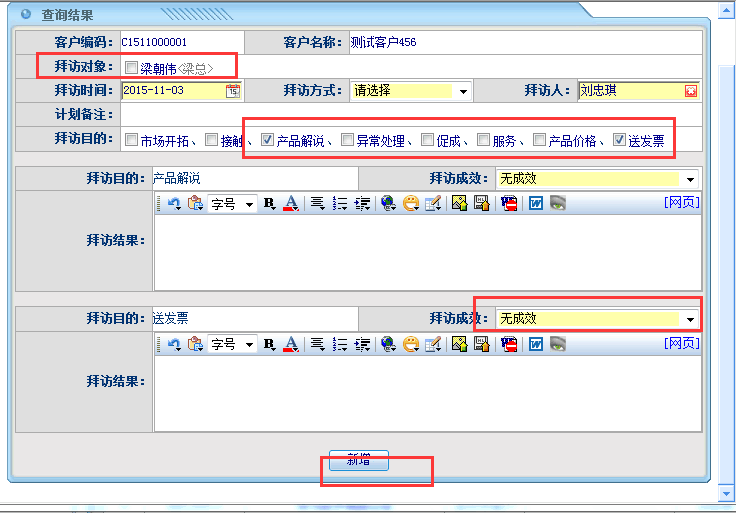Toggle bold in 产品解说 result editor
The image size is (736, 513).
pos(269,203)
